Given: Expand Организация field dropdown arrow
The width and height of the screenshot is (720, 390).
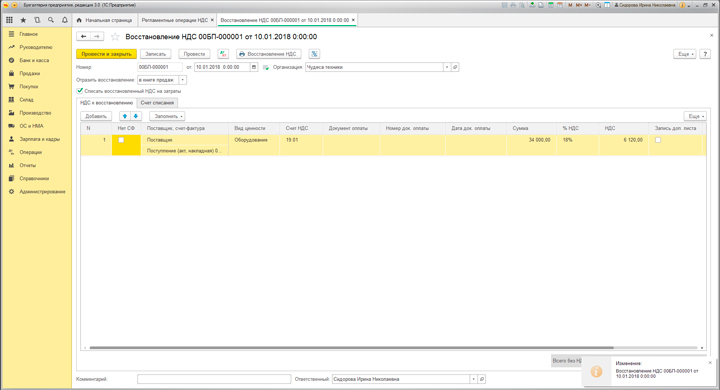Looking at the screenshot, I should tap(447, 67).
